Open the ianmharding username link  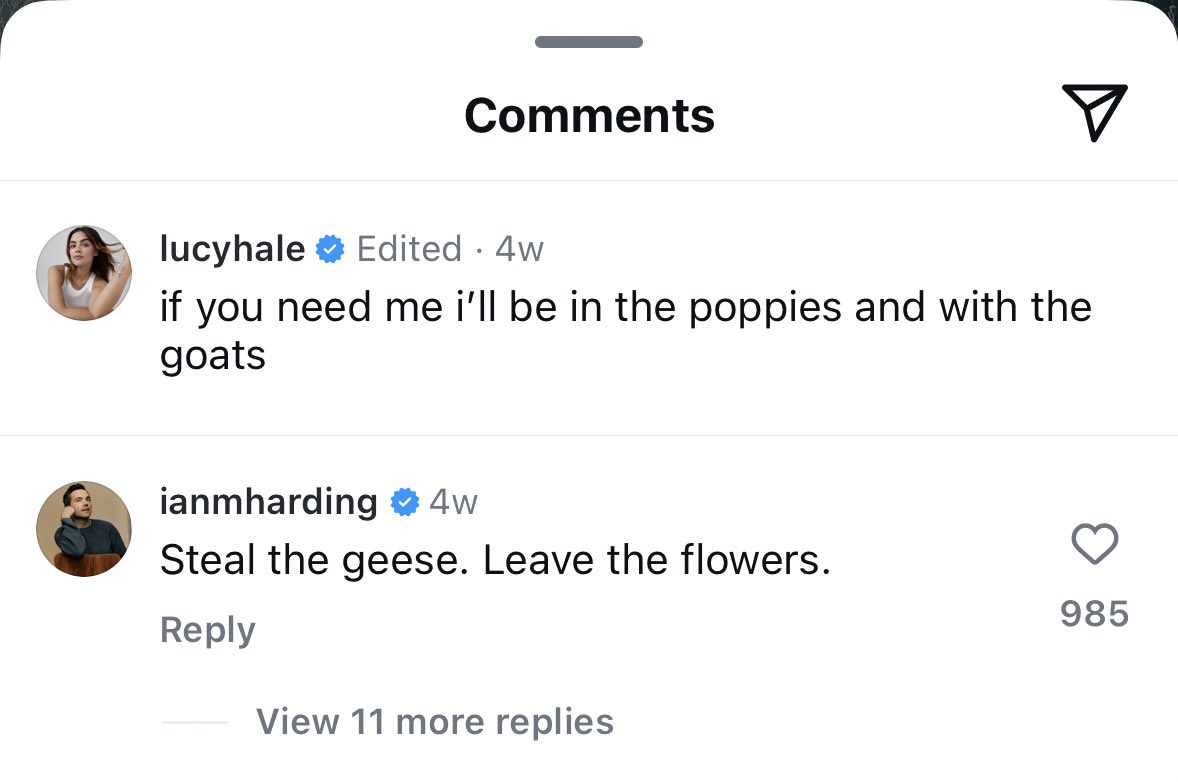(x=268, y=502)
